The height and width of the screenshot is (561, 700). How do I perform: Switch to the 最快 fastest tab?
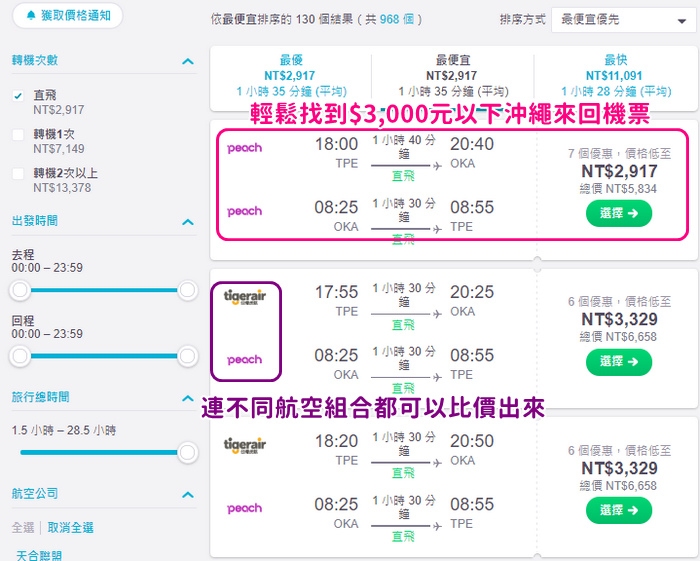(616, 75)
